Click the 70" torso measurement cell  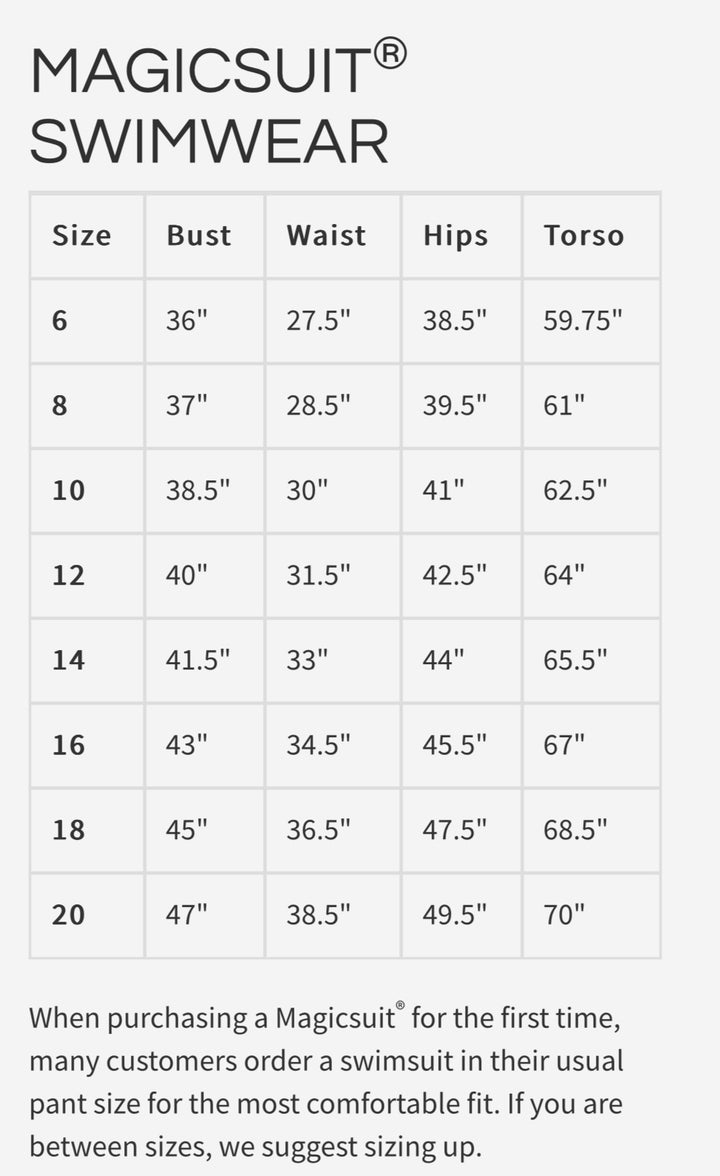click(565, 916)
